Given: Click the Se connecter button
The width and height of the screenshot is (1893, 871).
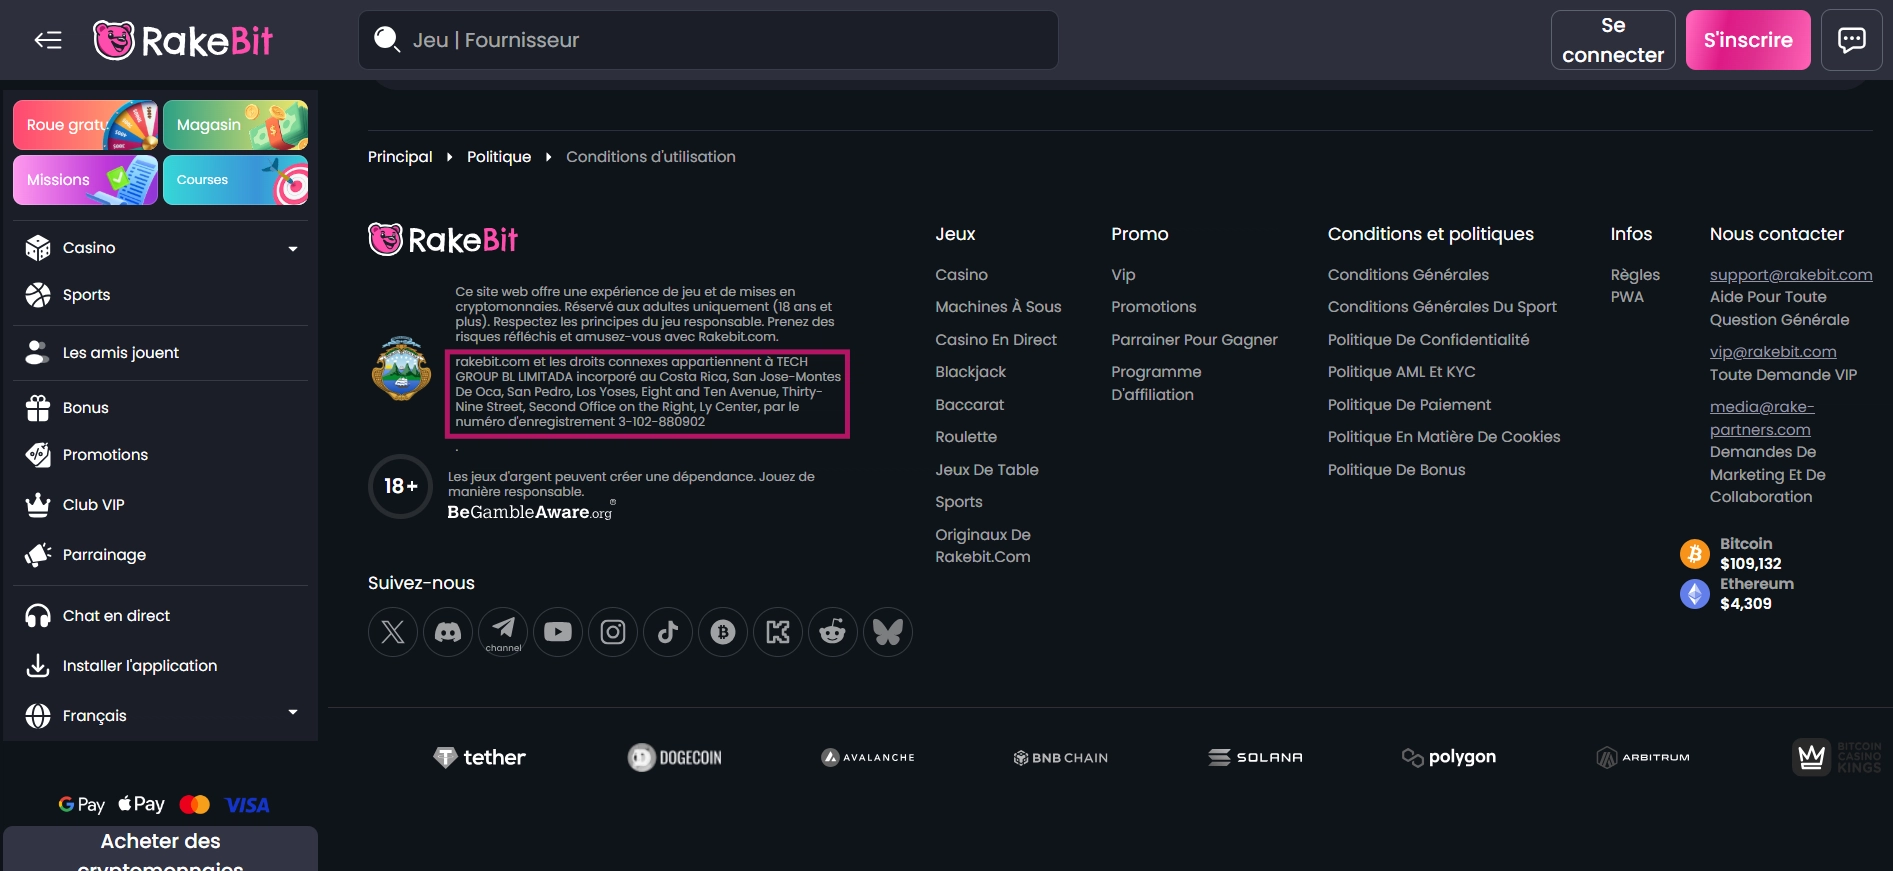Looking at the screenshot, I should tap(1613, 40).
